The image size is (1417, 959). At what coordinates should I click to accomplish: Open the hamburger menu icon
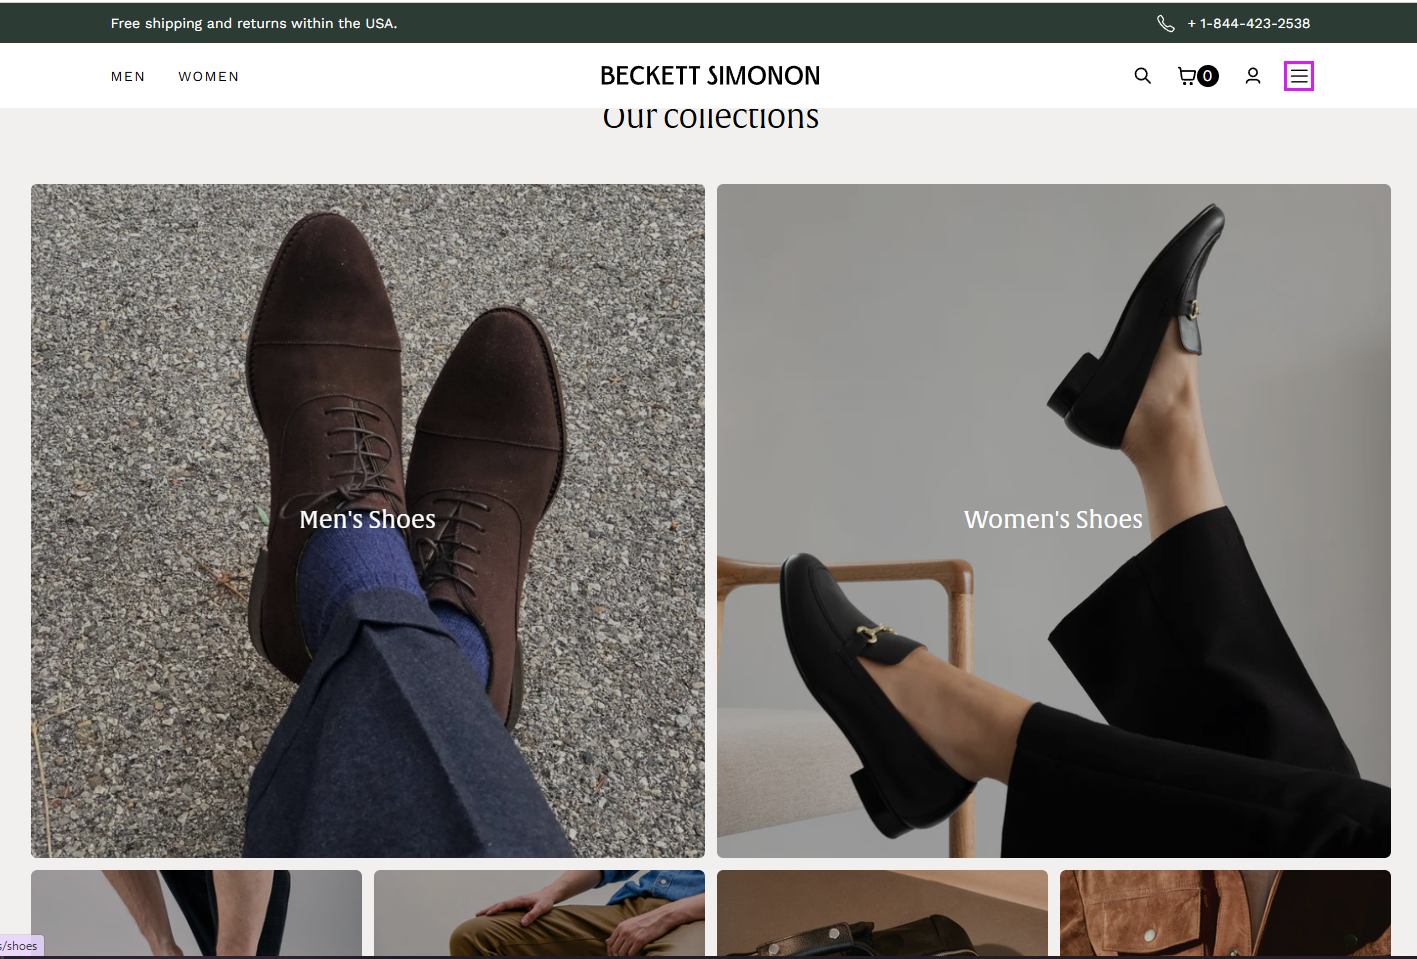tap(1298, 76)
